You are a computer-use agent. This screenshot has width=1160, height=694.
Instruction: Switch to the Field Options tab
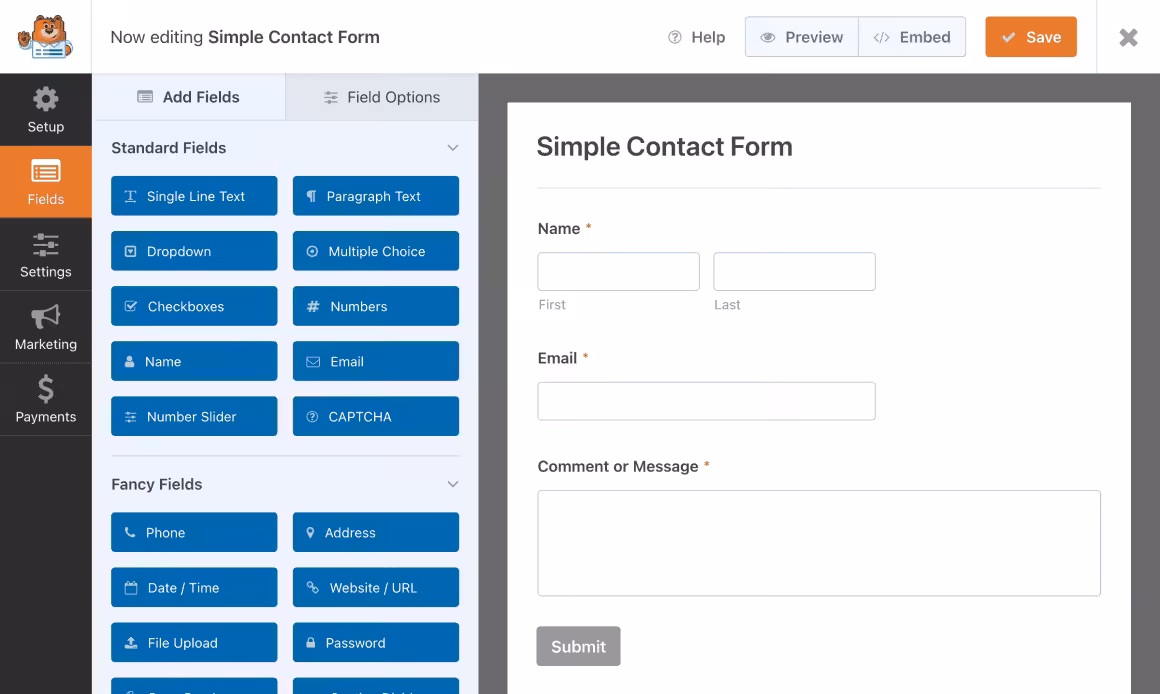(x=380, y=97)
